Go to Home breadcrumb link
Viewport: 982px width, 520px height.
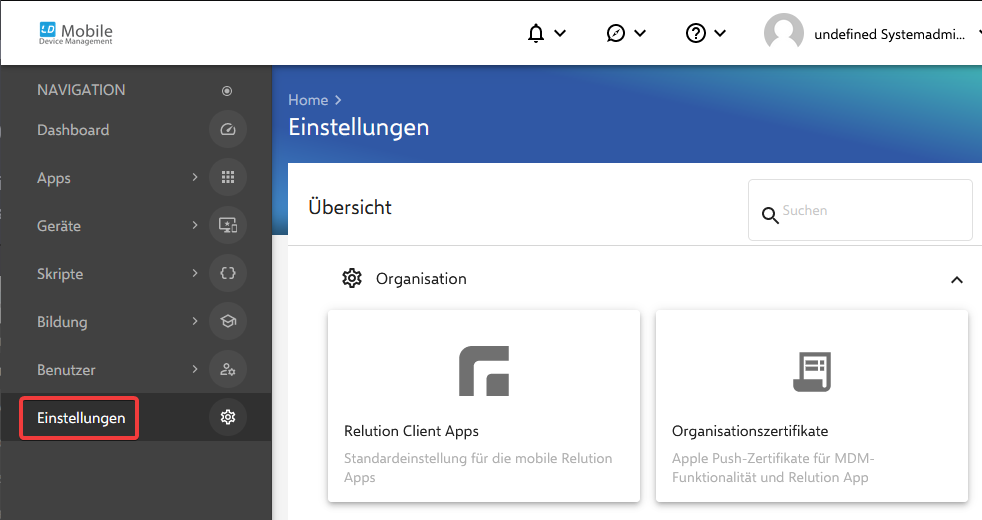pos(308,100)
